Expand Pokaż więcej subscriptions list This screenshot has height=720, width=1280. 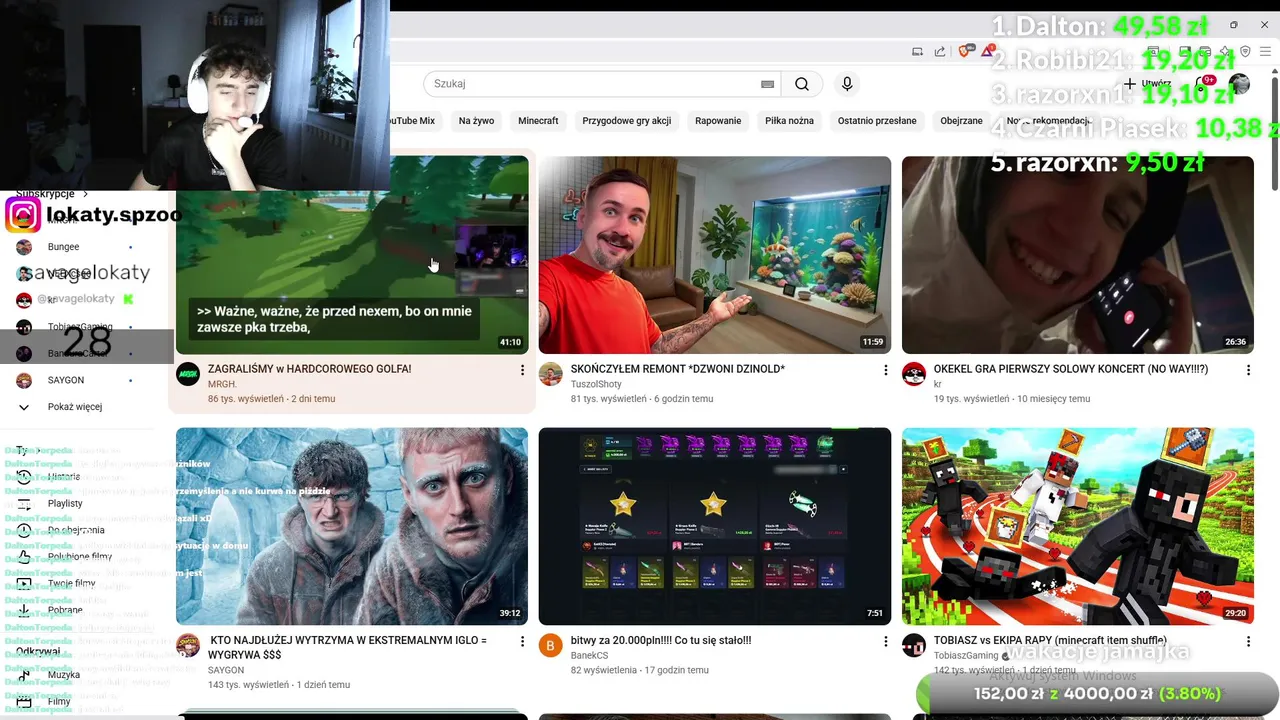[75, 407]
